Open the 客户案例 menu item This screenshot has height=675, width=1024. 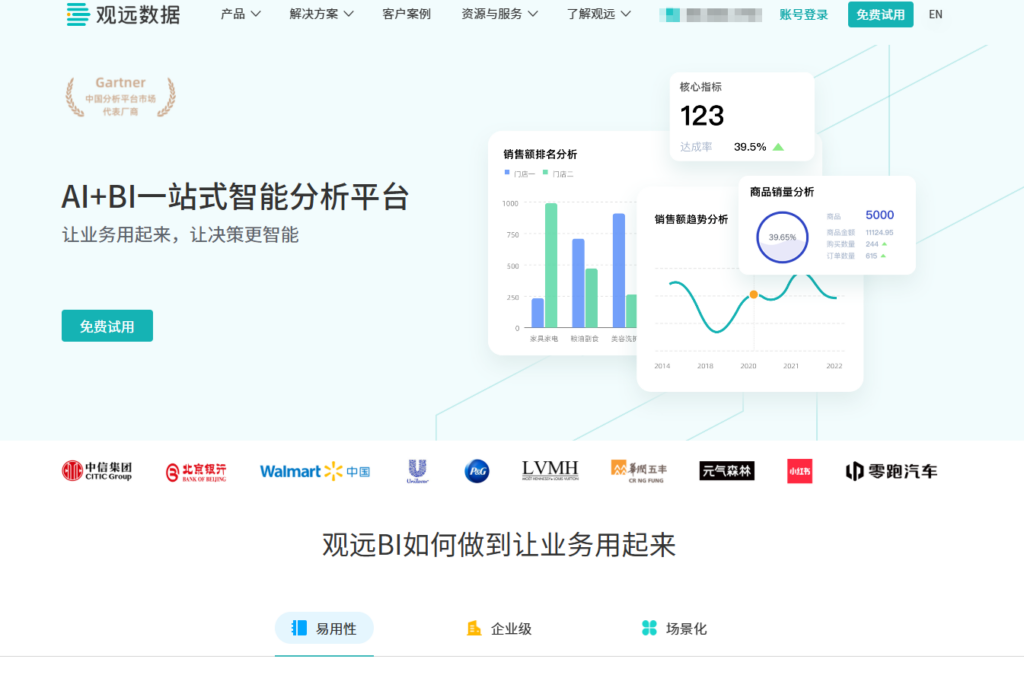pos(406,14)
